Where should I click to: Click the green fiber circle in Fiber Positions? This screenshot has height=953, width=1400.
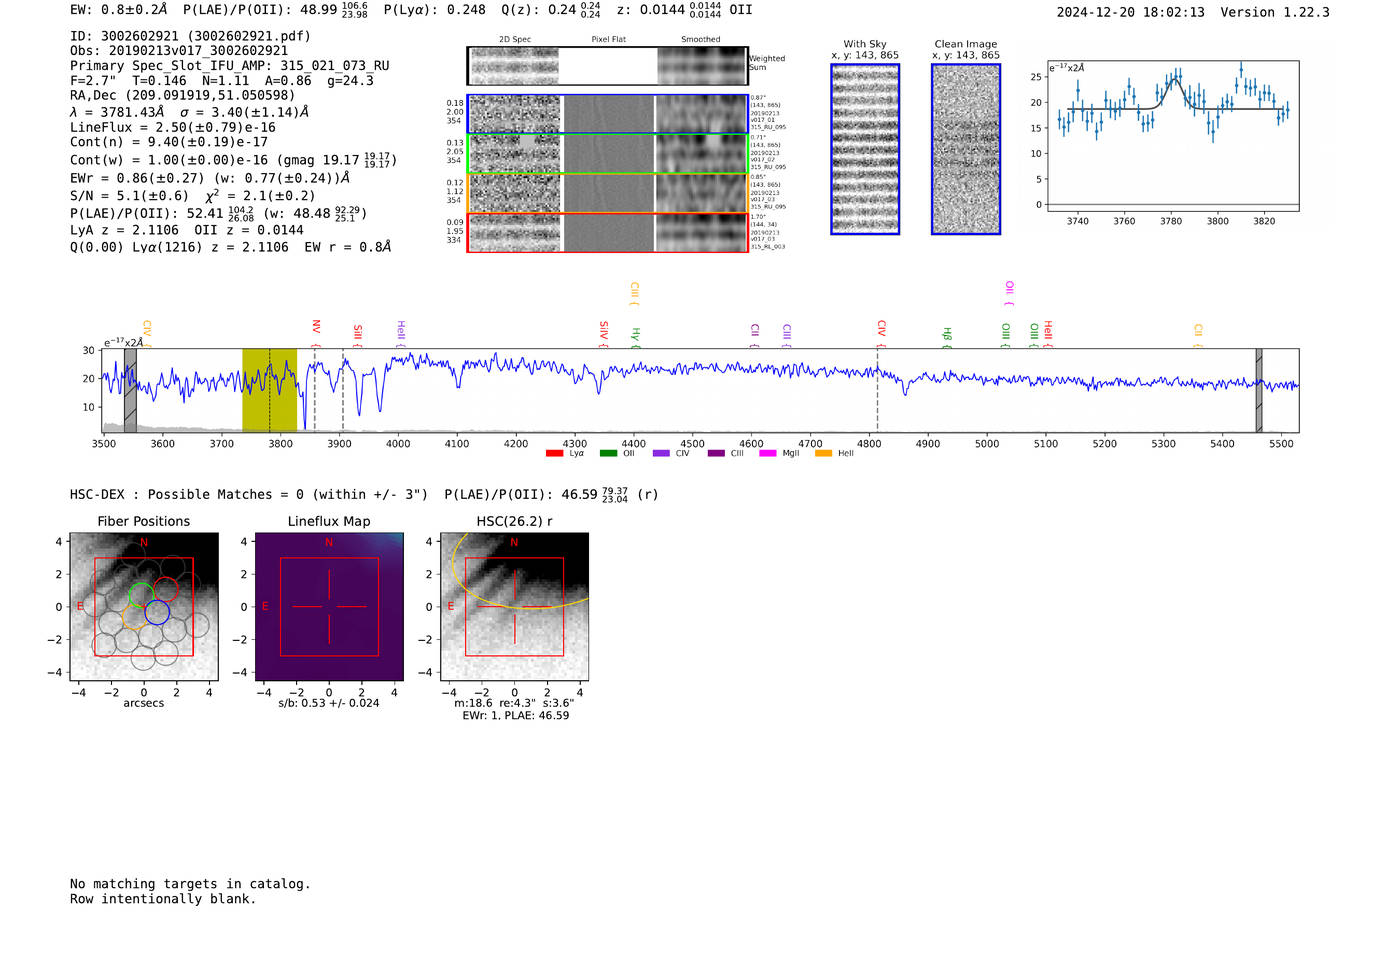coord(142,595)
